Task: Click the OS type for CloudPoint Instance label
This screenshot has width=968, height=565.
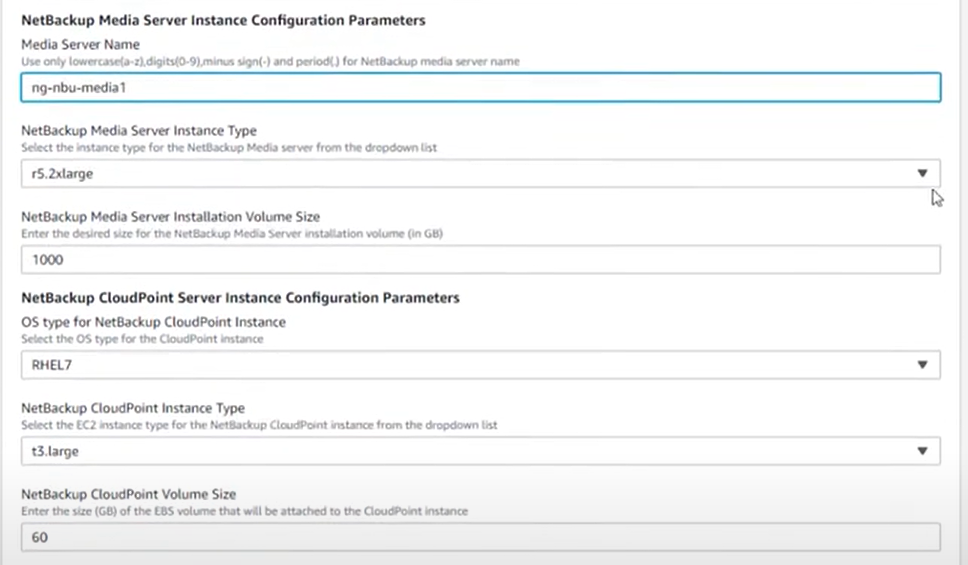Action: [153, 322]
